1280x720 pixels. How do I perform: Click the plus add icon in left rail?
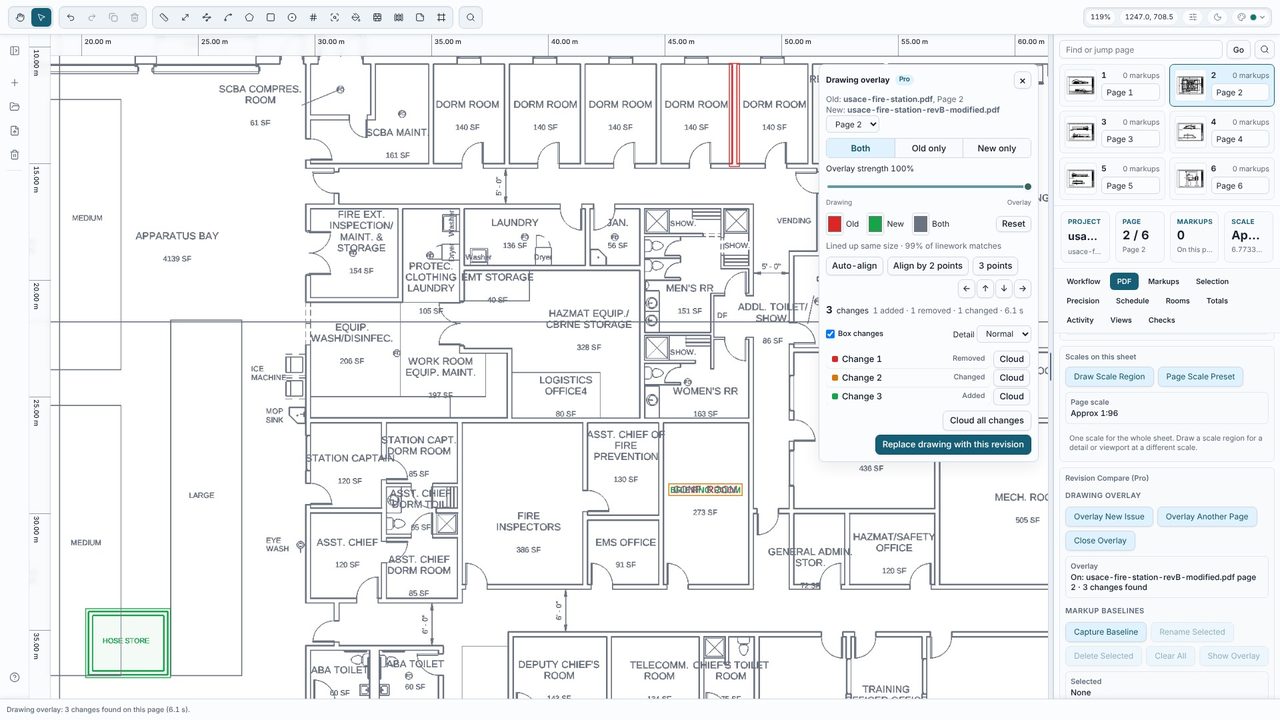tap(15, 83)
